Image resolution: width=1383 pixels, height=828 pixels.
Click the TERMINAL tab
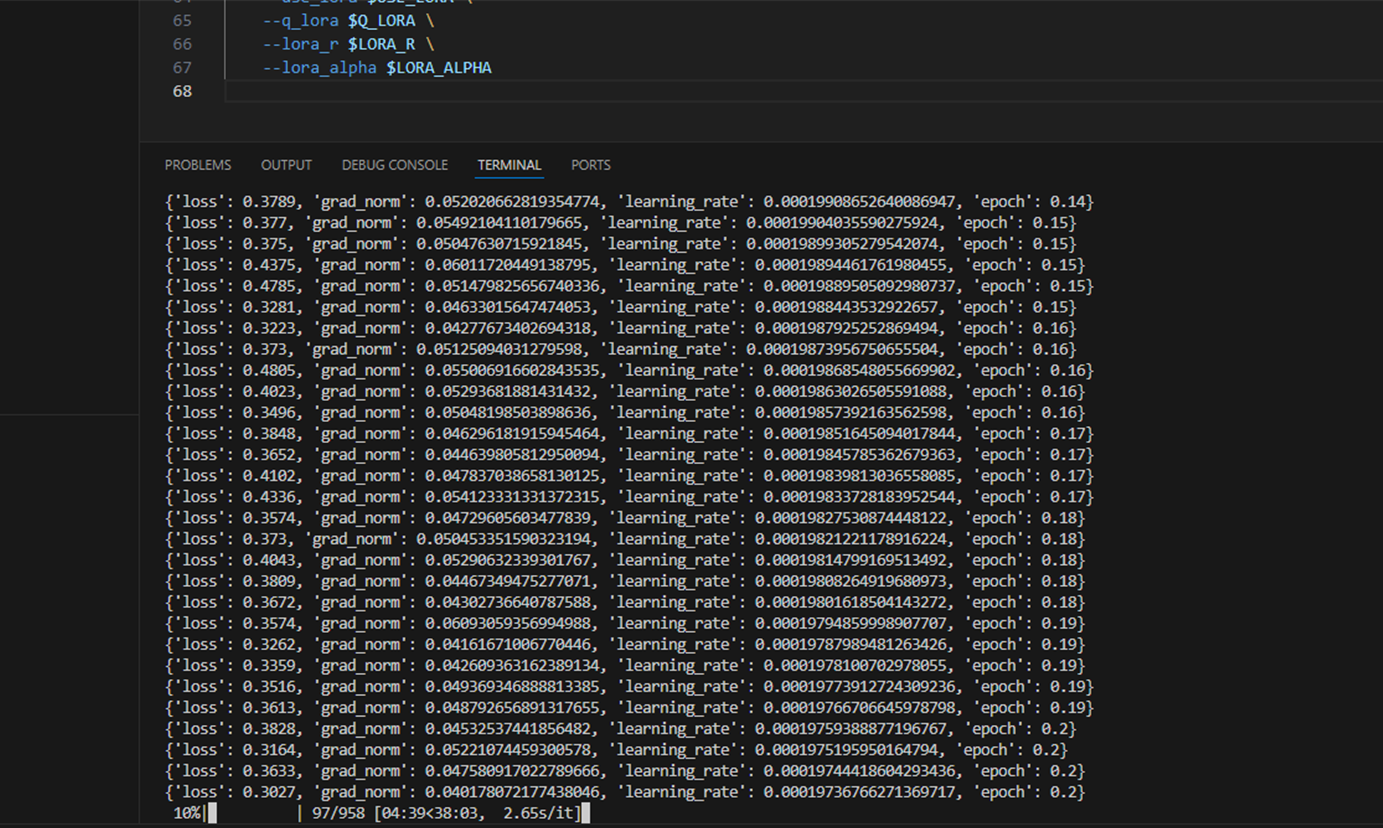coord(509,165)
